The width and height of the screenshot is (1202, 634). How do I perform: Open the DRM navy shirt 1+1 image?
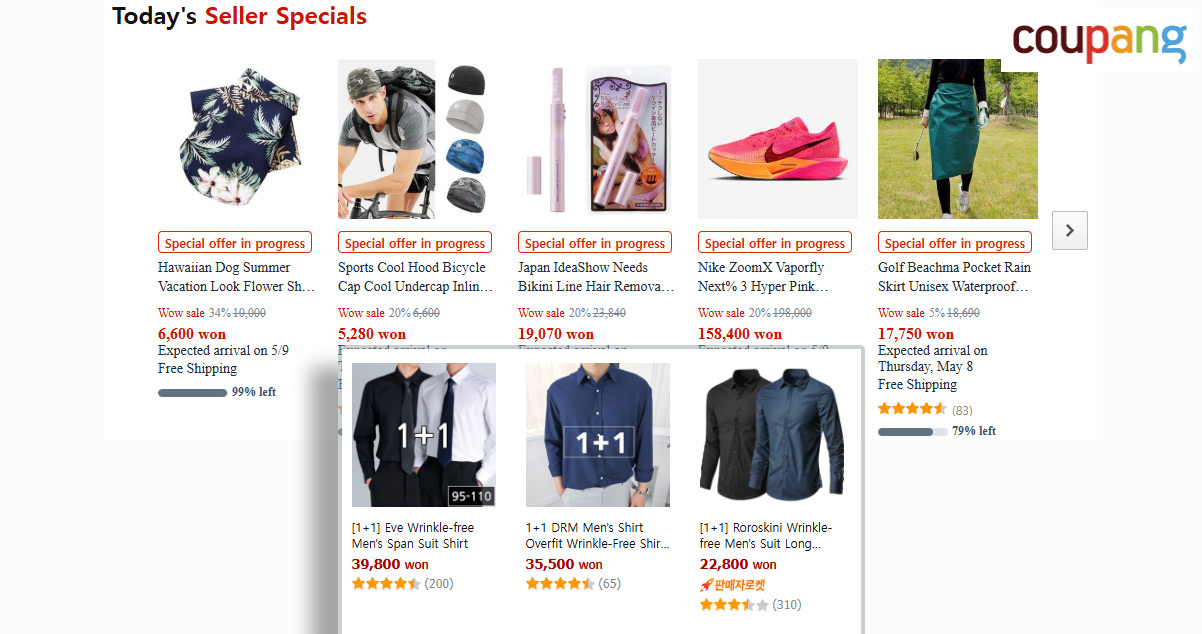[598, 435]
